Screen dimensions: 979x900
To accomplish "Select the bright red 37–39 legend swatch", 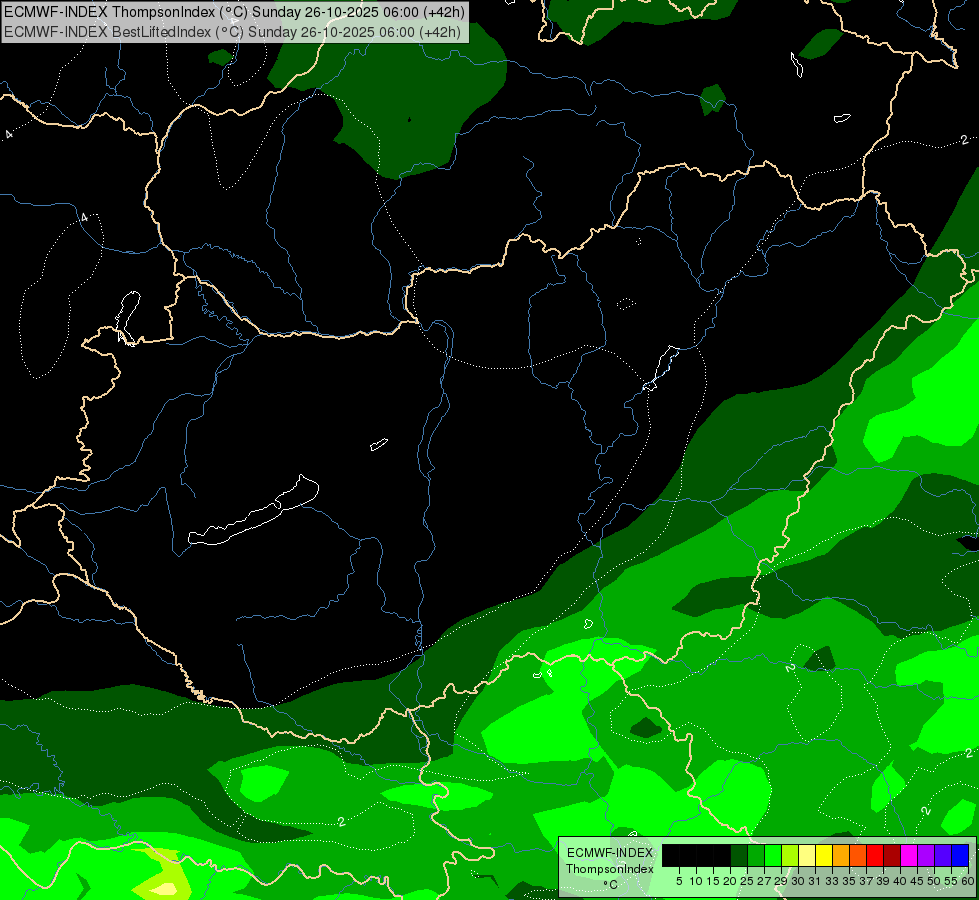I will tap(875, 855).
